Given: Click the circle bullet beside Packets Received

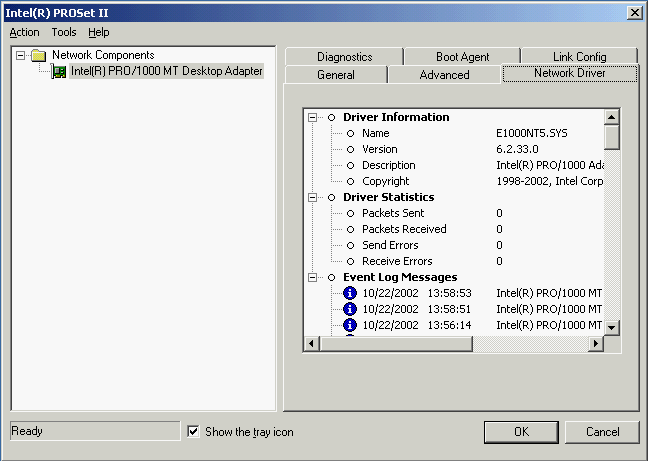Looking at the screenshot, I should click(x=350, y=229).
